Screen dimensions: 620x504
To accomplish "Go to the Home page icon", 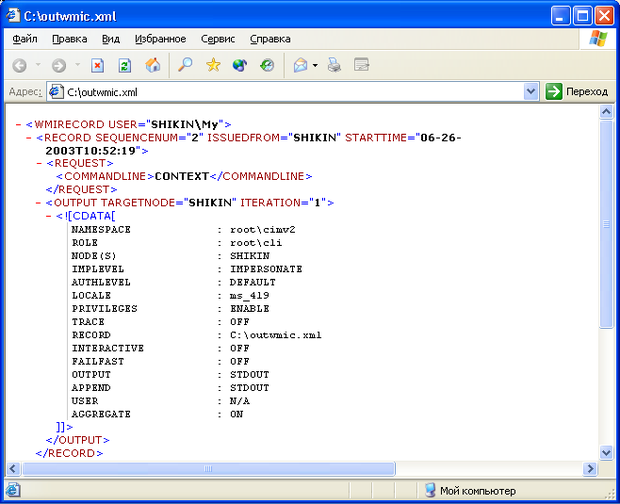I will click(153, 65).
